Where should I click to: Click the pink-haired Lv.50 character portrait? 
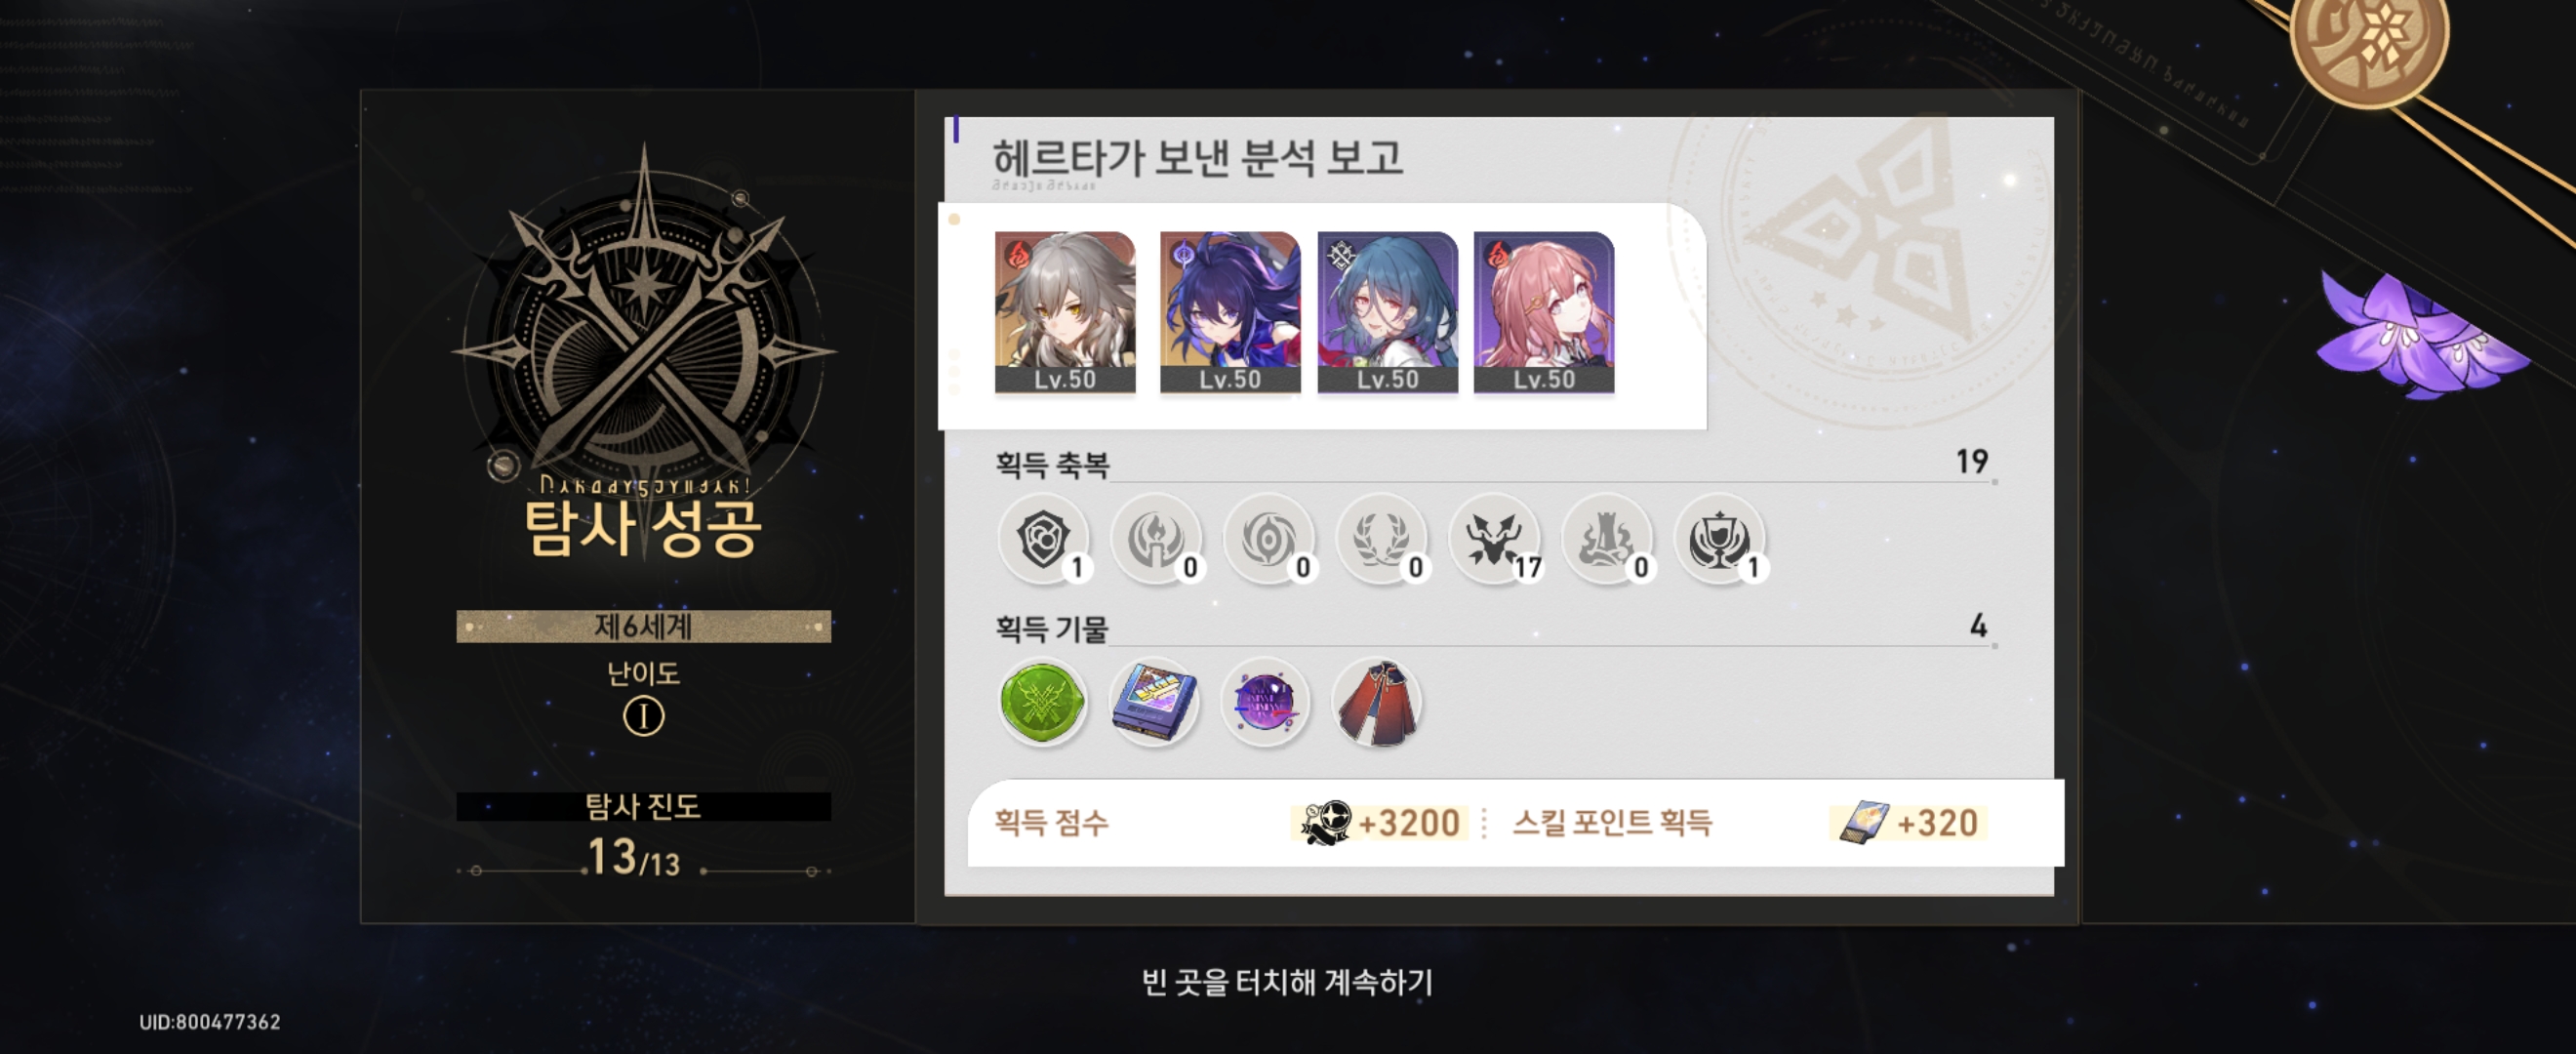[1544, 312]
